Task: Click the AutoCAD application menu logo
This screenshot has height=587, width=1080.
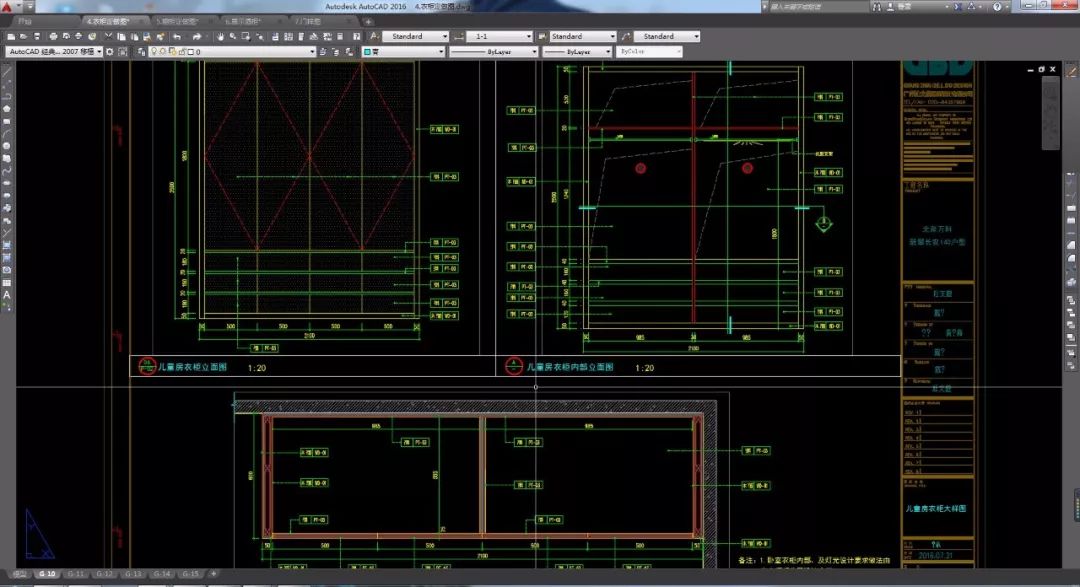Action: pyautogui.click(x=8, y=7)
